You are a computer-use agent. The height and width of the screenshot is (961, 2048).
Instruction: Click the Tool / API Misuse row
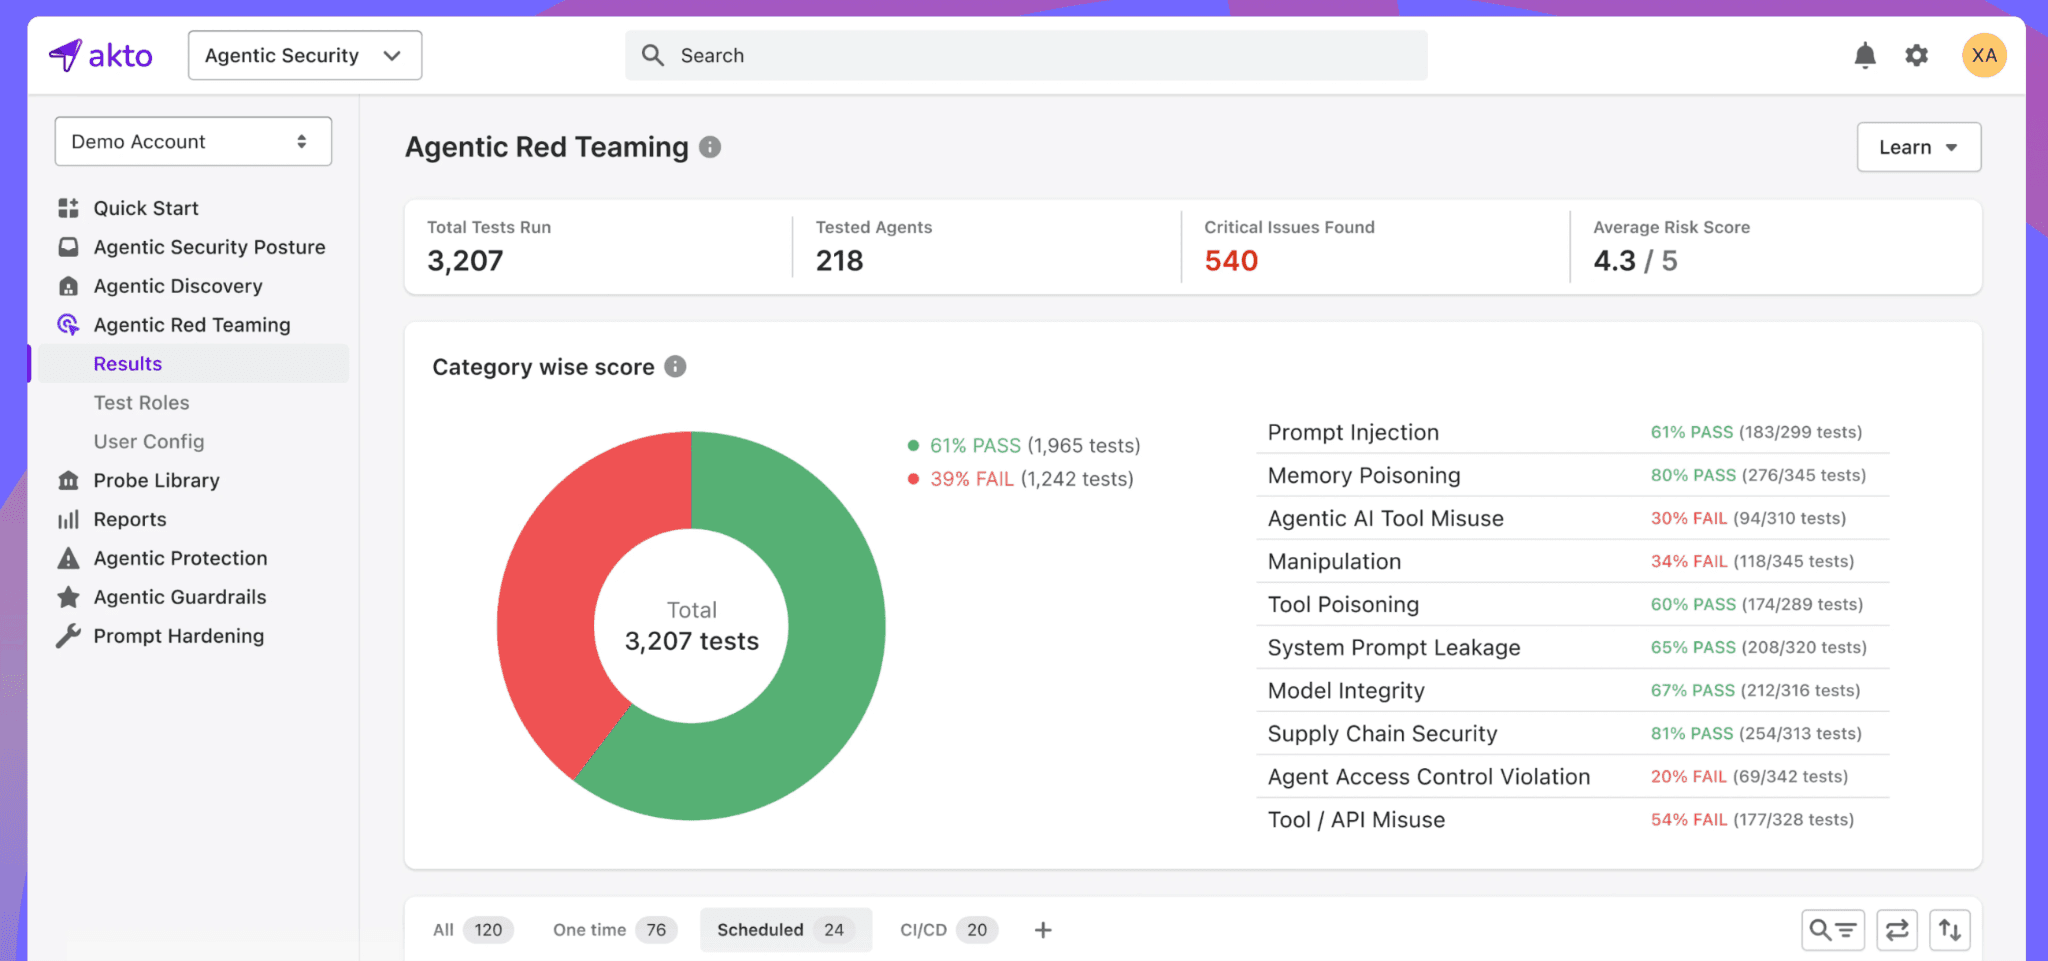tap(1573, 819)
